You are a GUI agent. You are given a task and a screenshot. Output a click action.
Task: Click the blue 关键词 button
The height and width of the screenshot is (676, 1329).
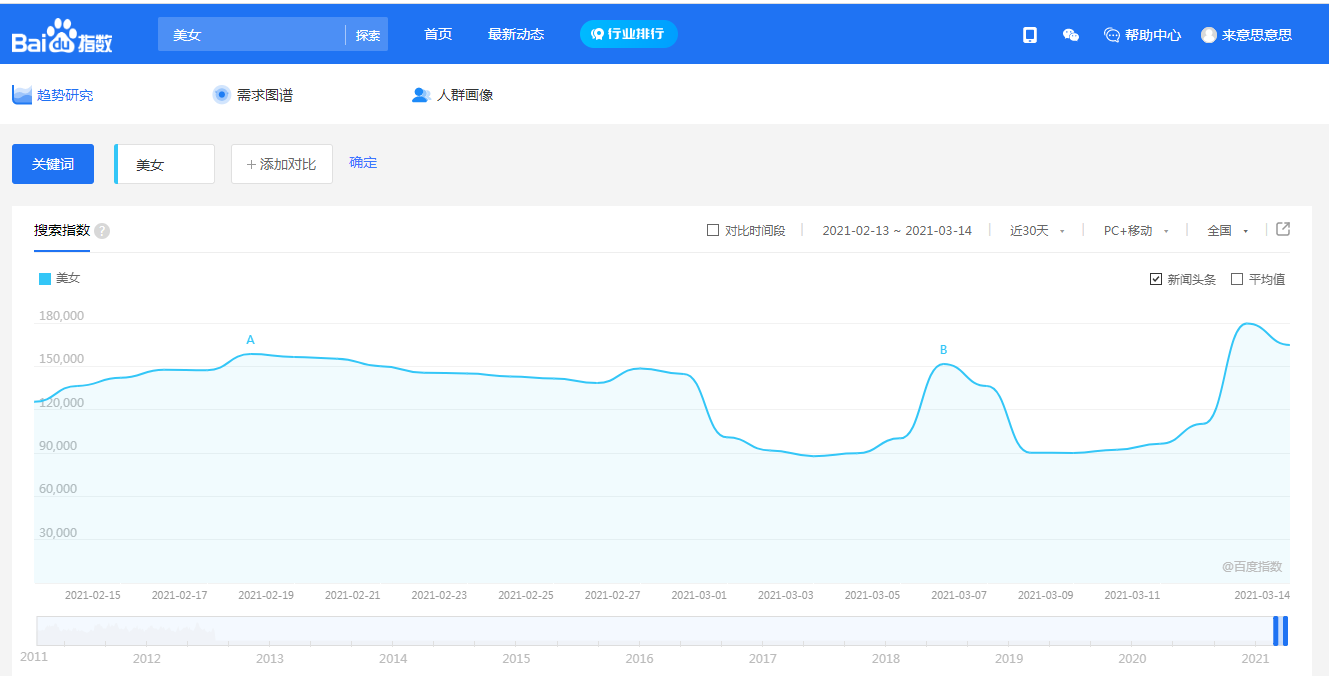tap(53, 164)
